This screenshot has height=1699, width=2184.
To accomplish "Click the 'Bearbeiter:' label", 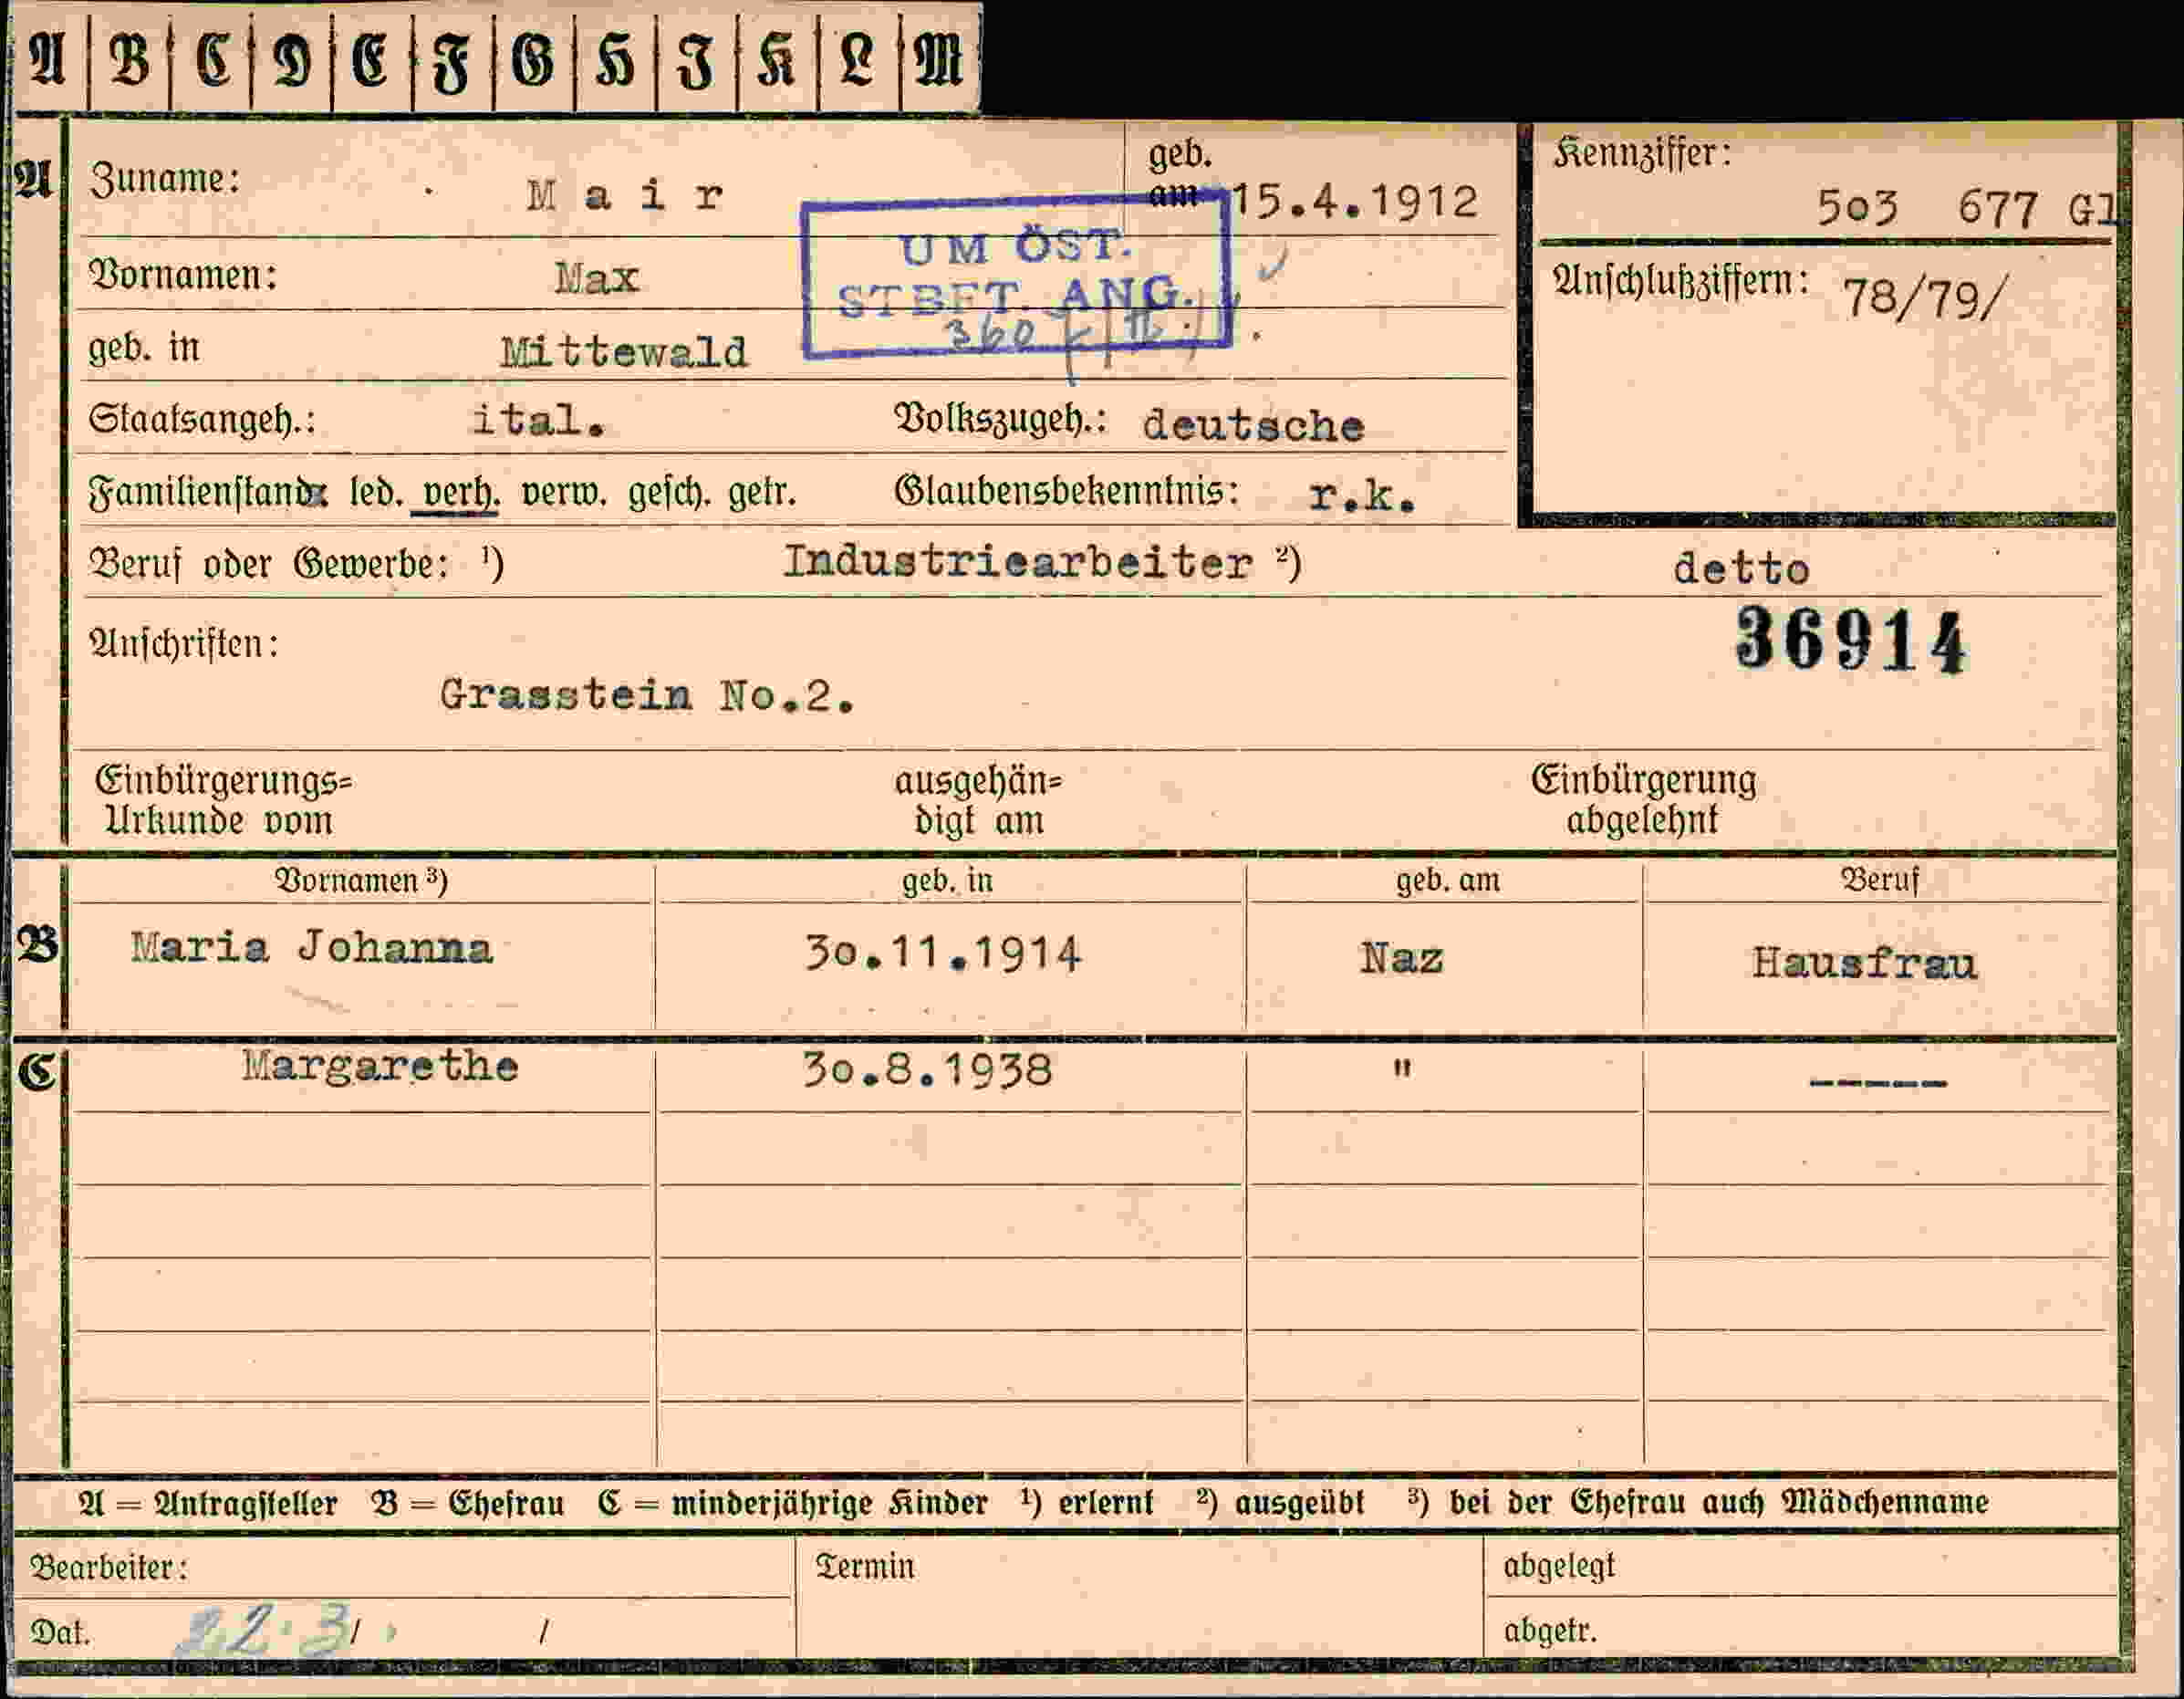I will tap(109, 1567).
